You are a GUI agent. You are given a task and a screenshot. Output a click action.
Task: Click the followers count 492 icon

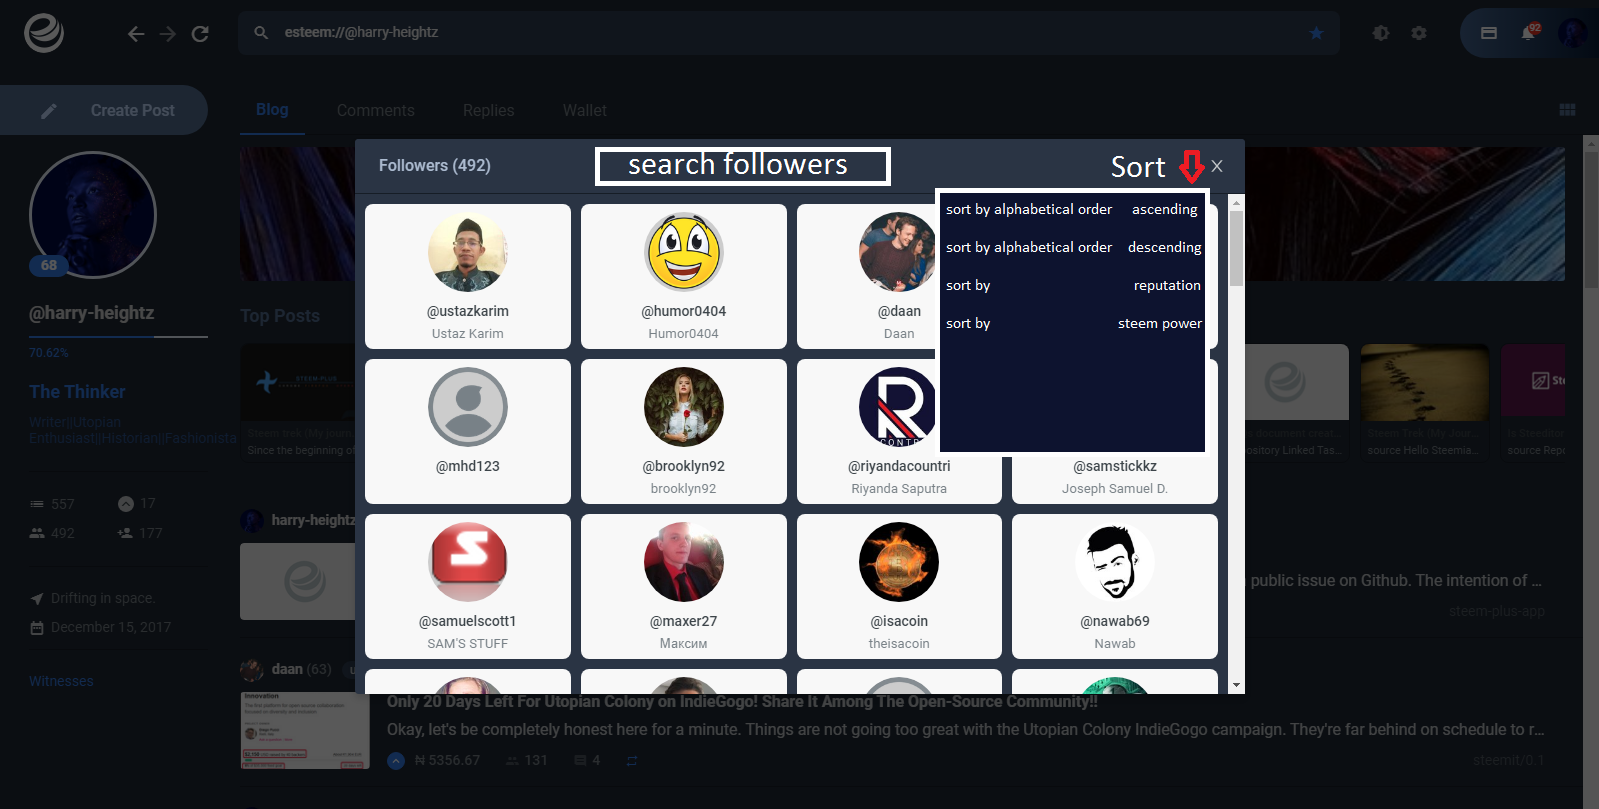(x=37, y=533)
